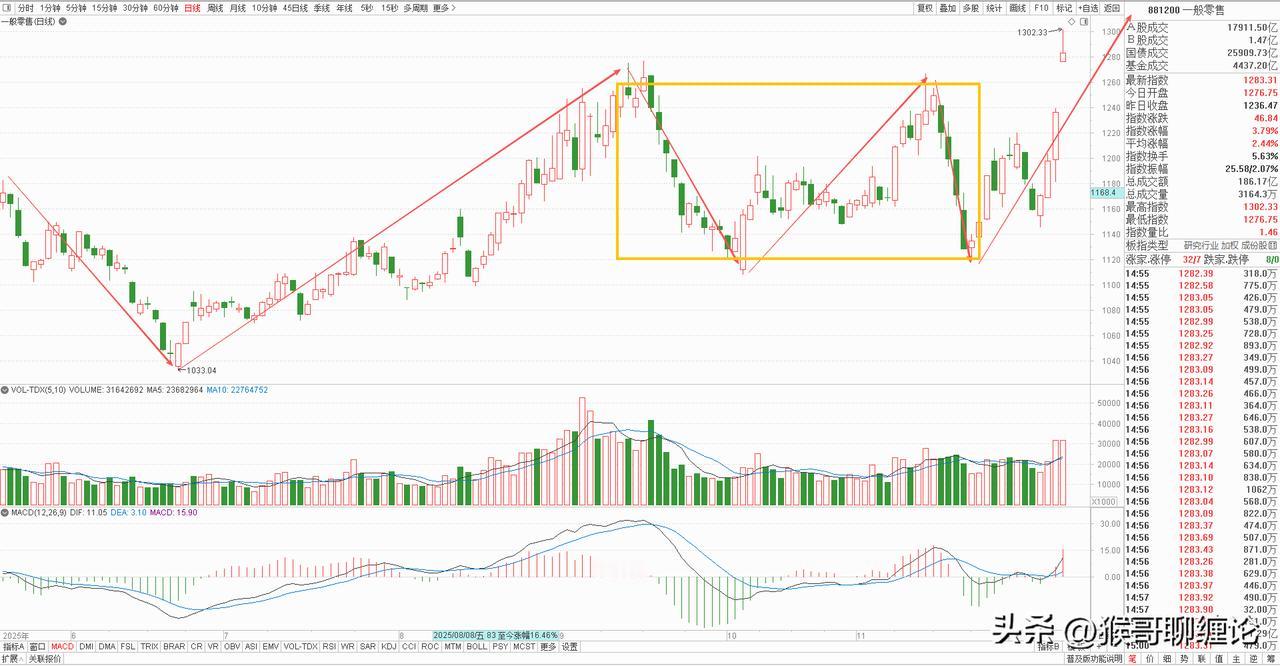Select the BRAR indicator tab
The width and height of the screenshot is (1280, 666).
point(174,646)
